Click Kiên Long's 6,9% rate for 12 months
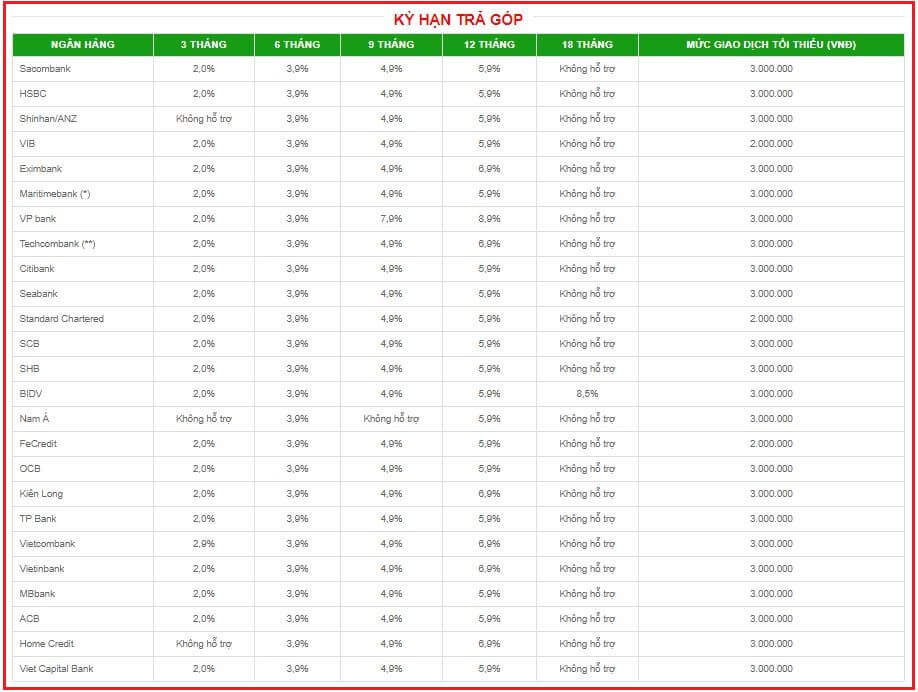The width and height of the screenshot is (918, 692). pyautogui.click(x=489, y=494)
